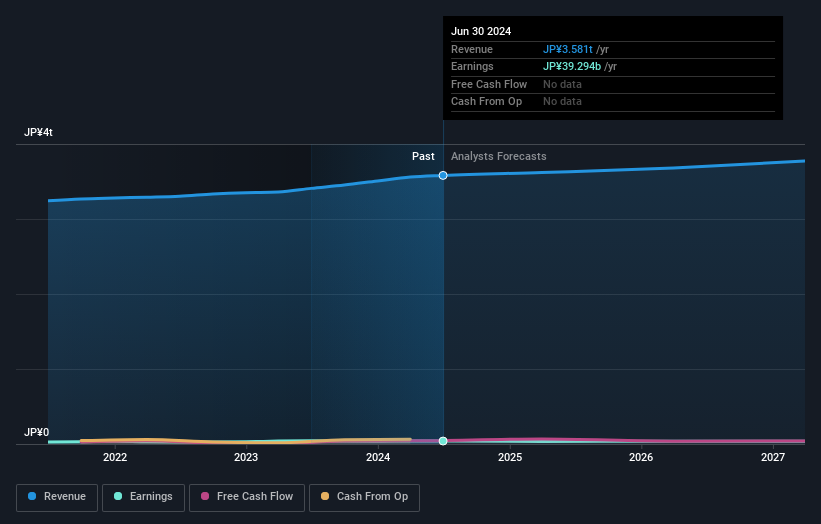The image size is (821, 524).
Task: Select the earnings data point at Jun 2024
Action: point(443,441)
